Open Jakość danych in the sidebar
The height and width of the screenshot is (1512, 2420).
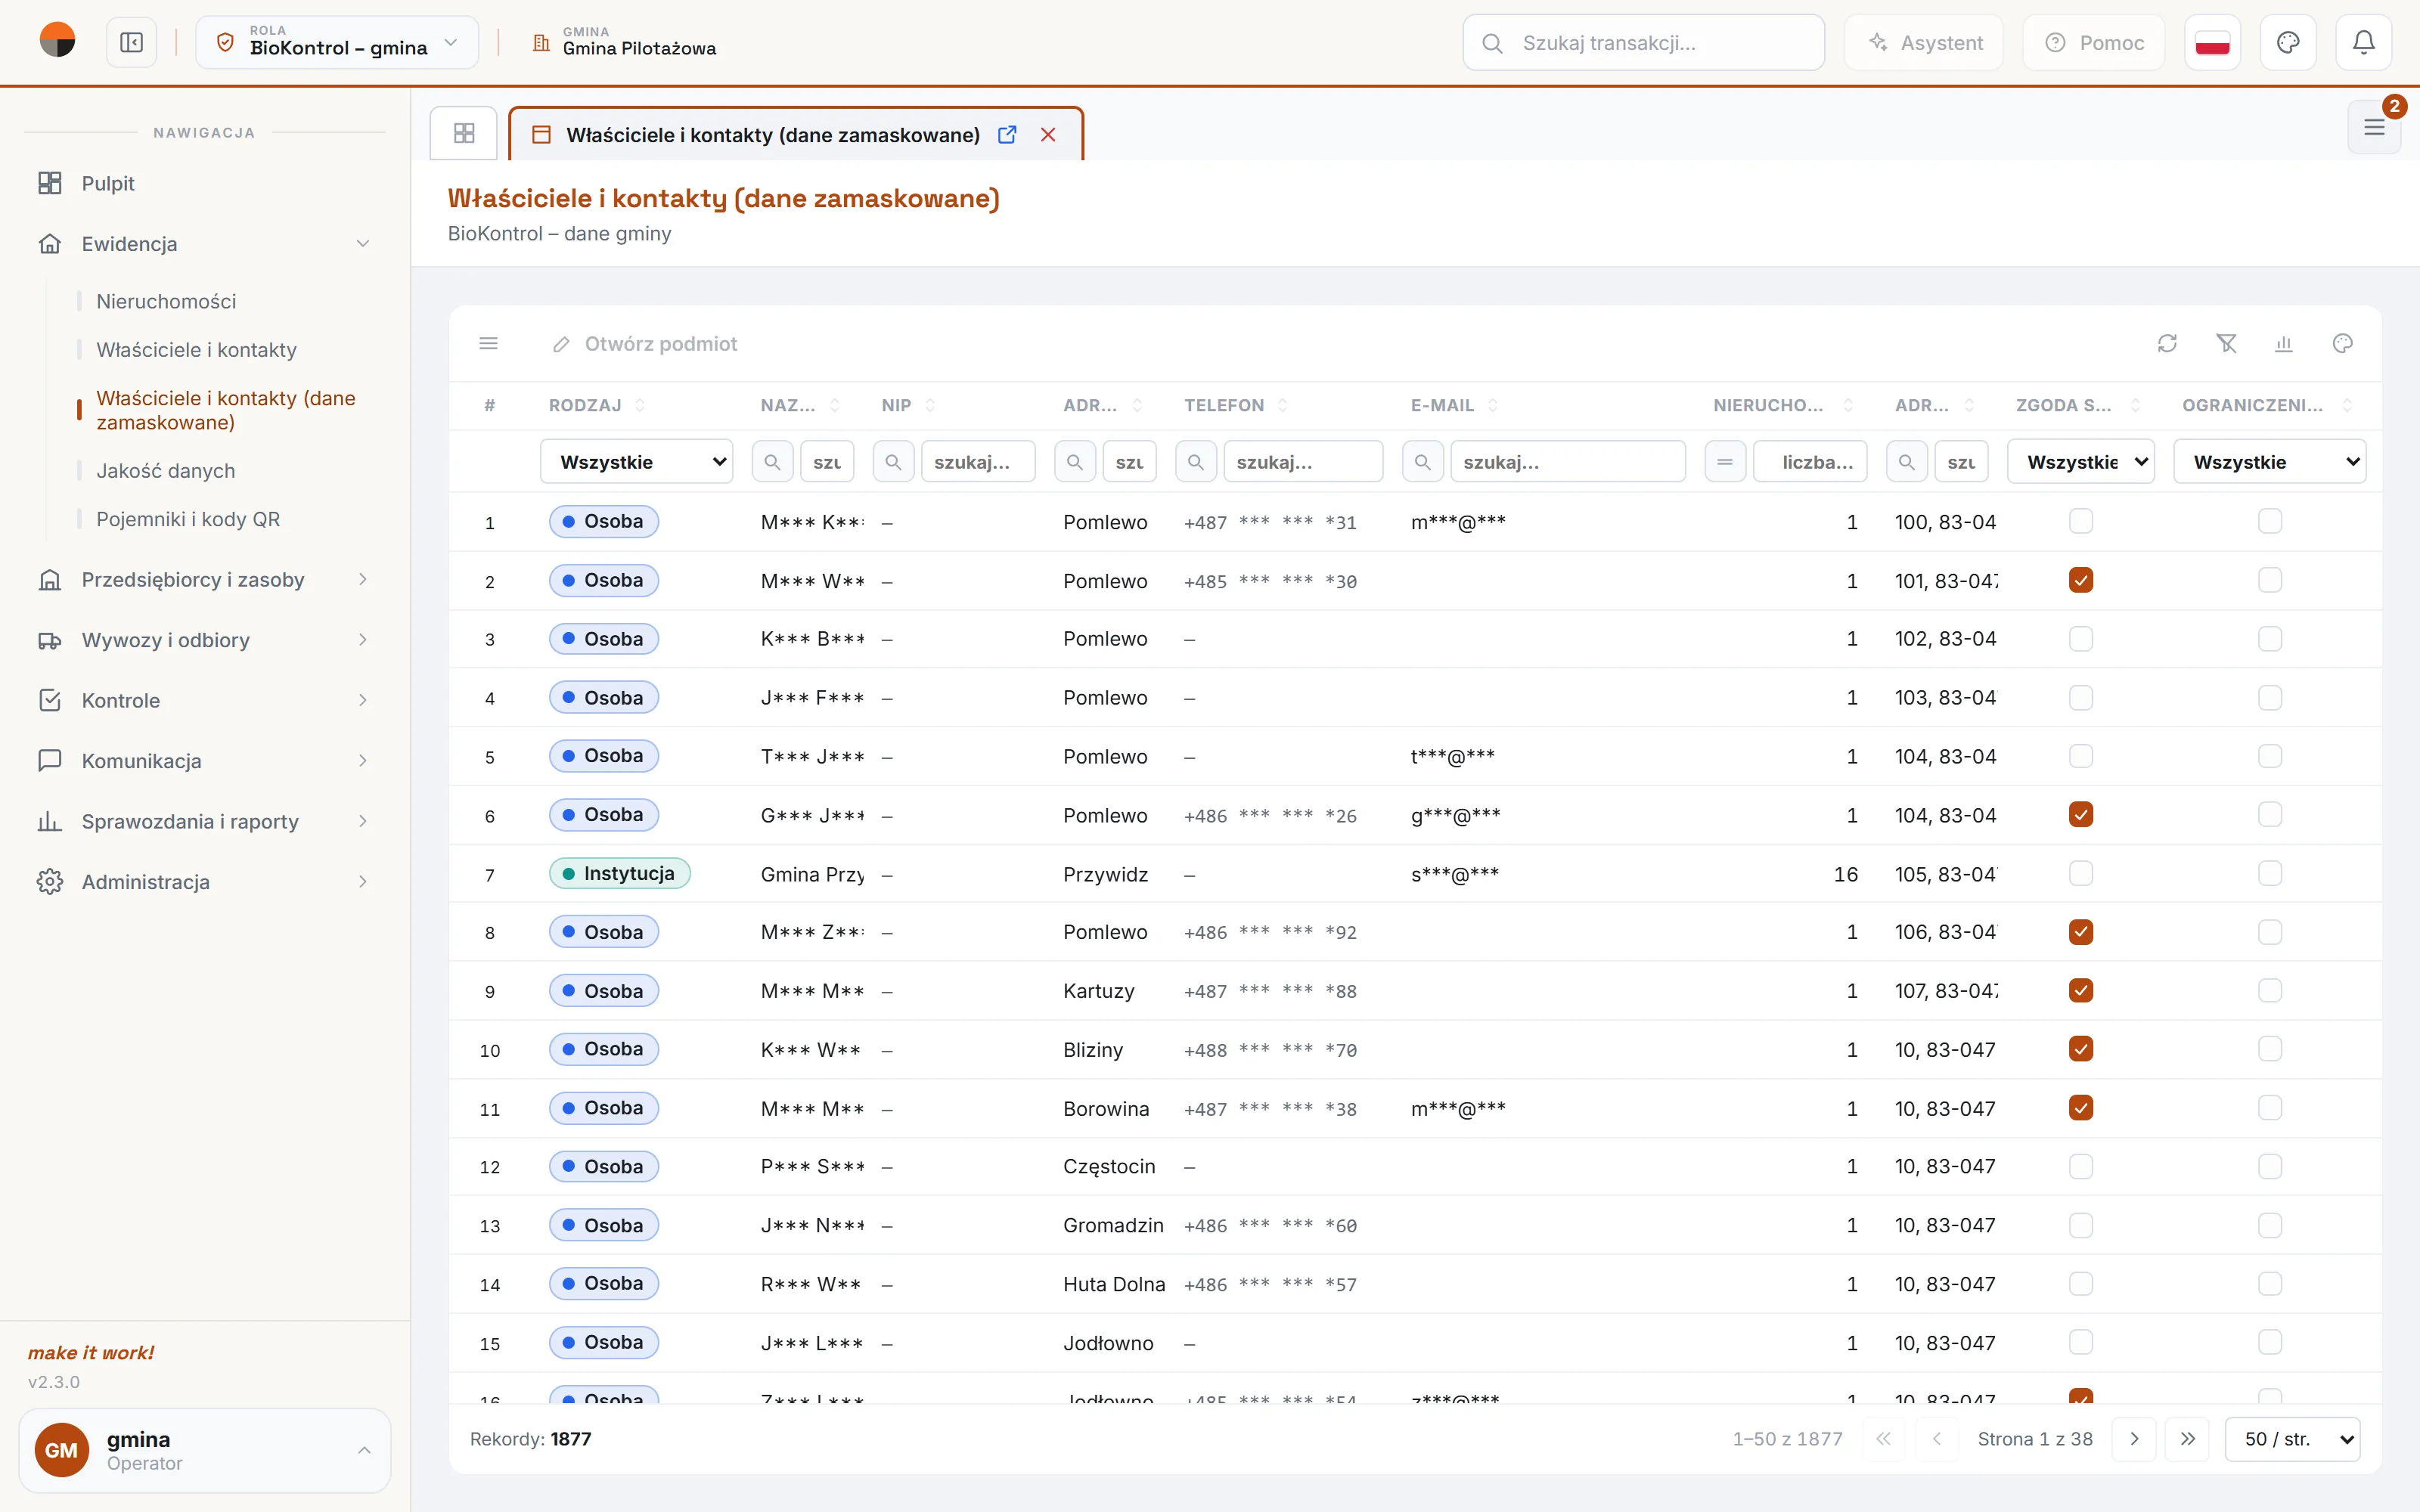pyautogui.click(x=166, y=471)
